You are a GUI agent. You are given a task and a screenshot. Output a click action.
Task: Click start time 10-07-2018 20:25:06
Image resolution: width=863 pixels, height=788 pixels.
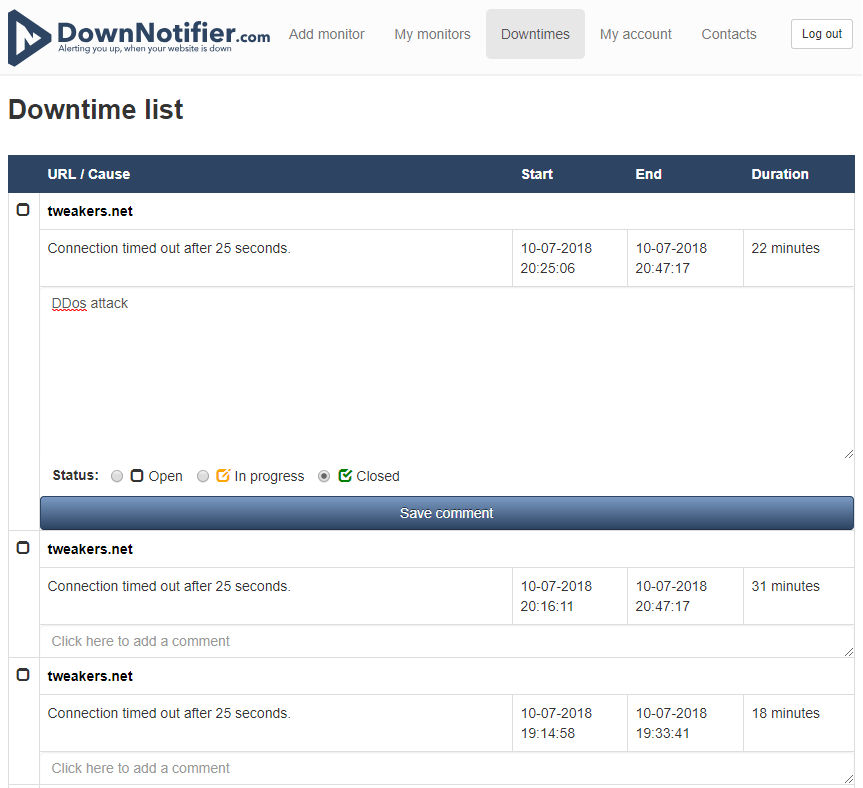[556, 258]
